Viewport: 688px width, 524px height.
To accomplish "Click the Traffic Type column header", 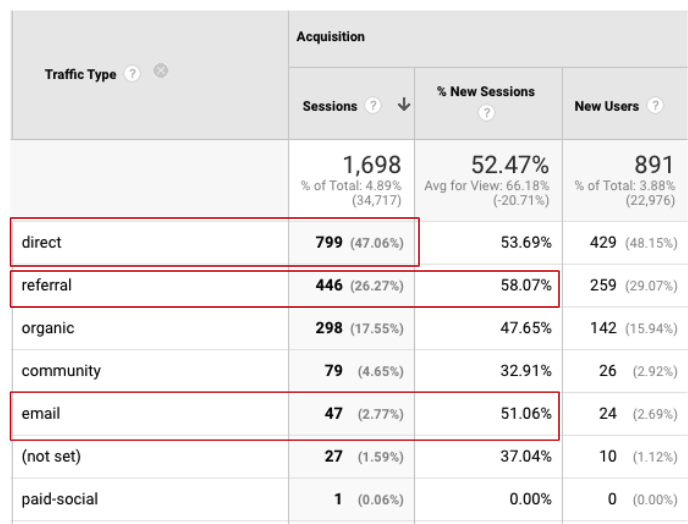I will pyautogui.click(x=80, y=75).
